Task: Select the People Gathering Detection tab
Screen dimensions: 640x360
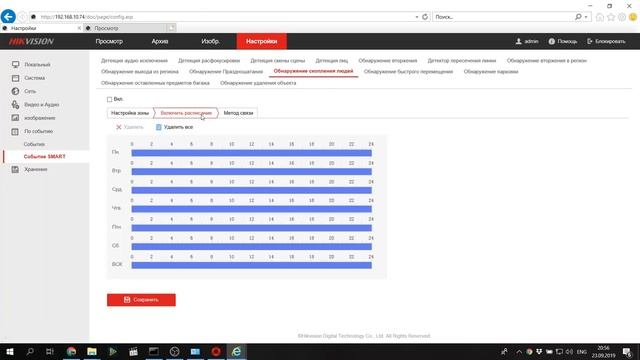Action: click(313, 71)
